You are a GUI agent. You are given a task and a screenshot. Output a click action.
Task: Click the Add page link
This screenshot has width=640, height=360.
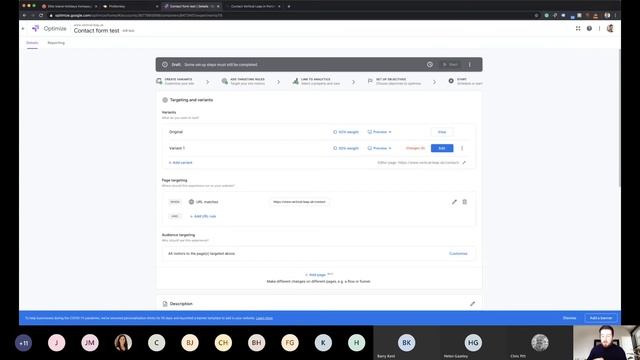pyautogui.click(x=316, y=275)
